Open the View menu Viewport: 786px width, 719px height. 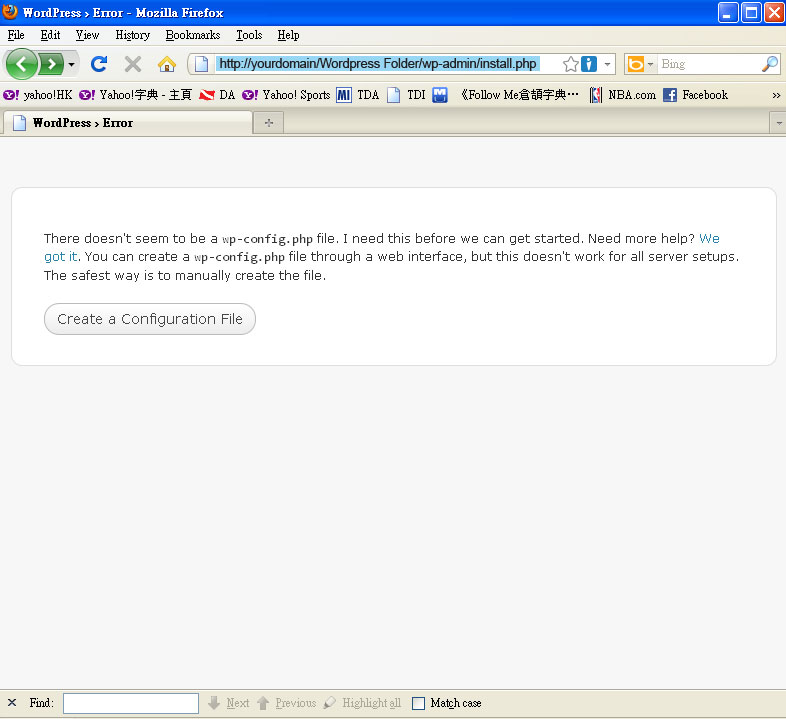tap(87, 35)
